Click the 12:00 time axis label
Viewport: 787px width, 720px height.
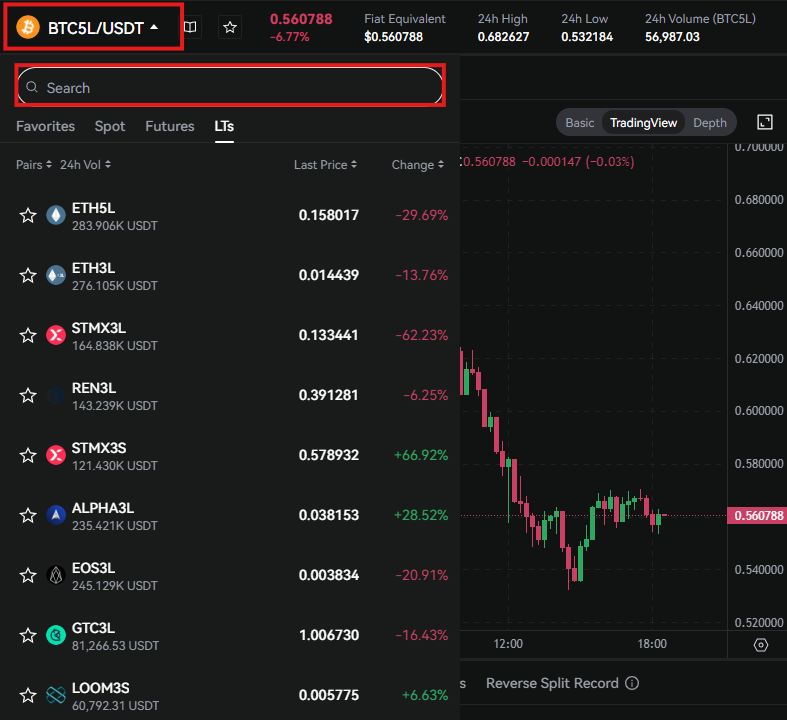click(x=508, y=644)
